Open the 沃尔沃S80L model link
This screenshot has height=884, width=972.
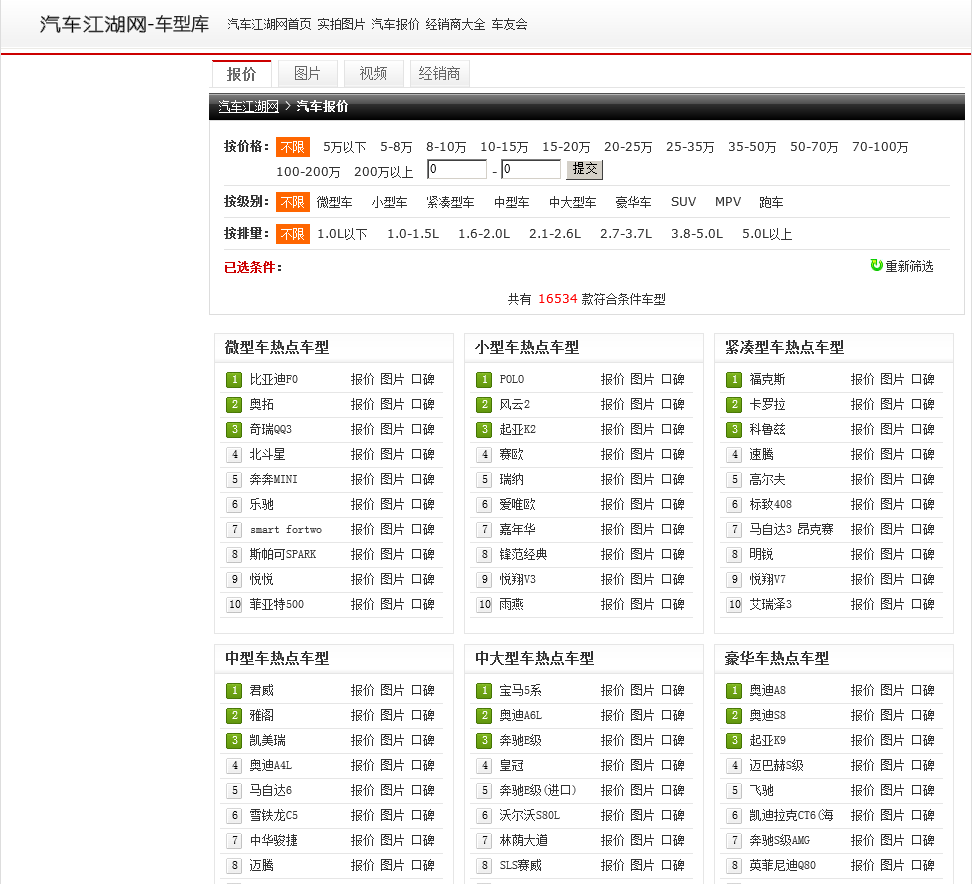[529, 815]
